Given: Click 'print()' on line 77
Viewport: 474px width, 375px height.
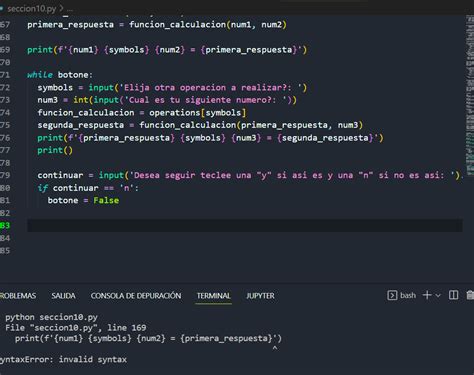Looking at the screenshot, I should click(55, 150).
